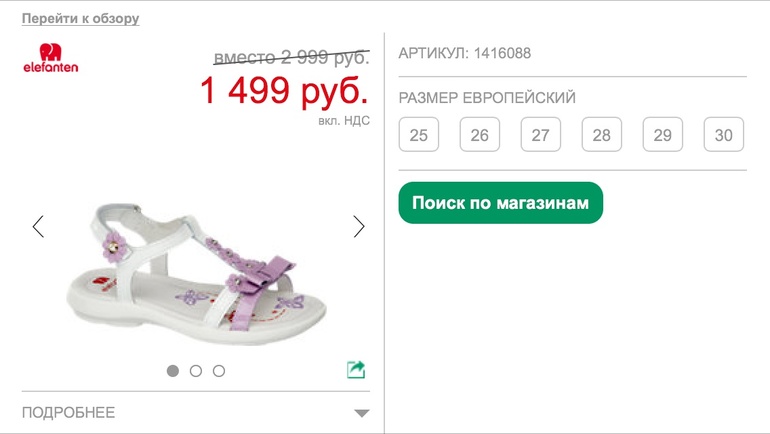Pick size 30 option
Screen dimensions: 770x434
(x=724, y=135)
